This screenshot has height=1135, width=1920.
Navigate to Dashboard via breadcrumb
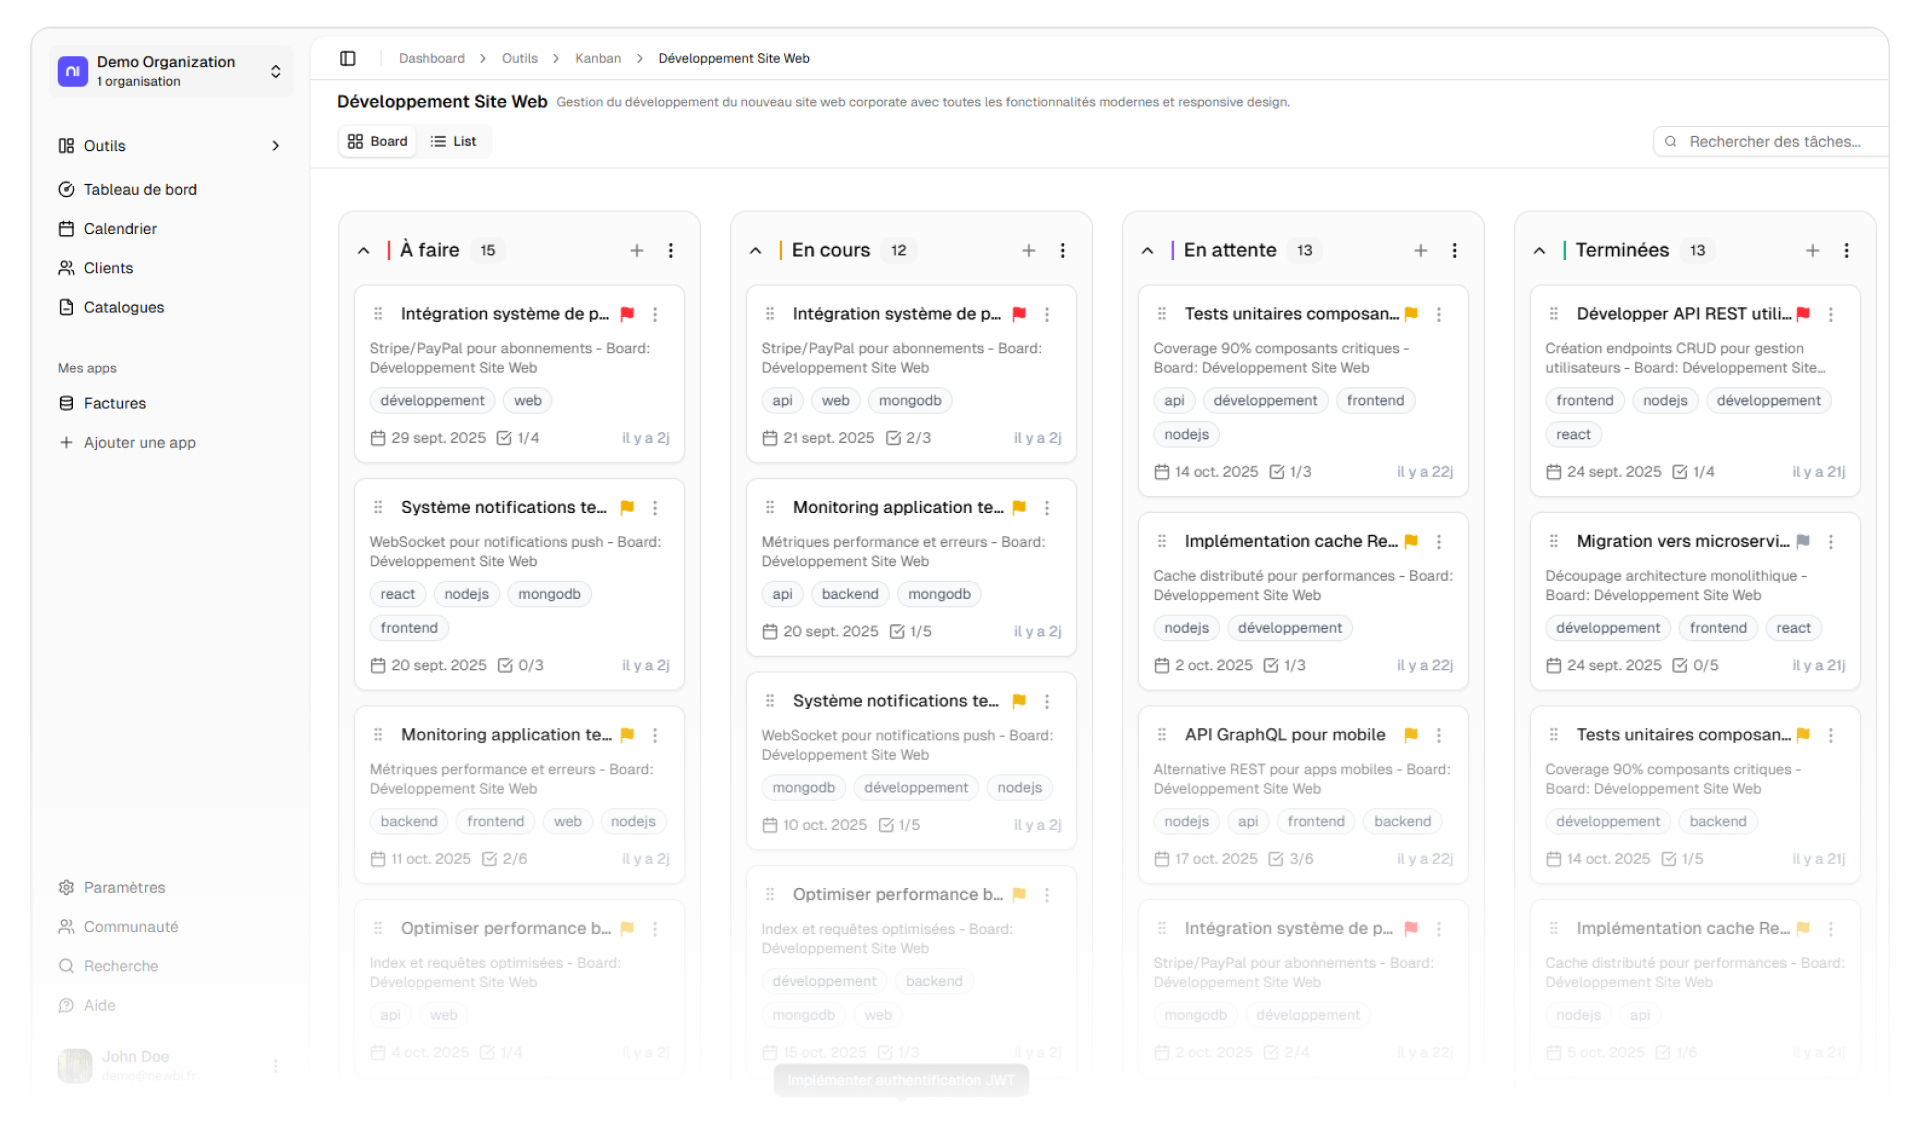pos(432,58)
